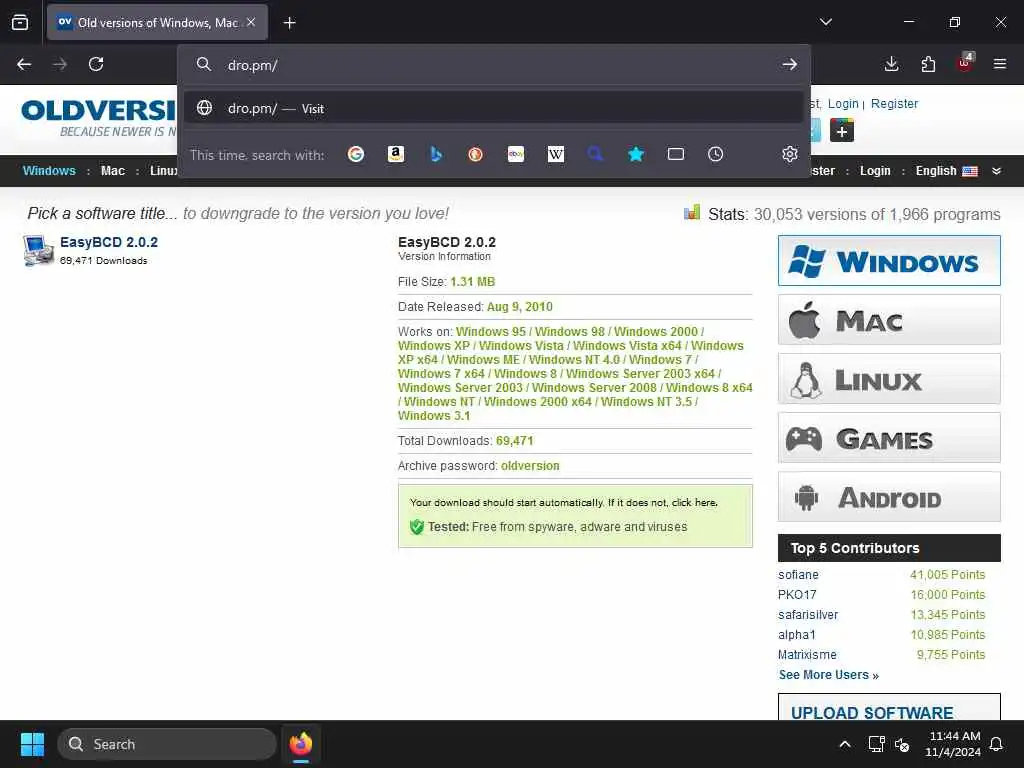
Task: Search history via clock icon
Action: [716, 154]
